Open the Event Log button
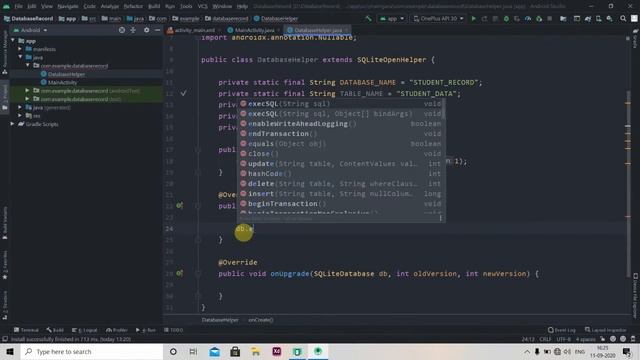Screen dimensions: 640x360 562,330
